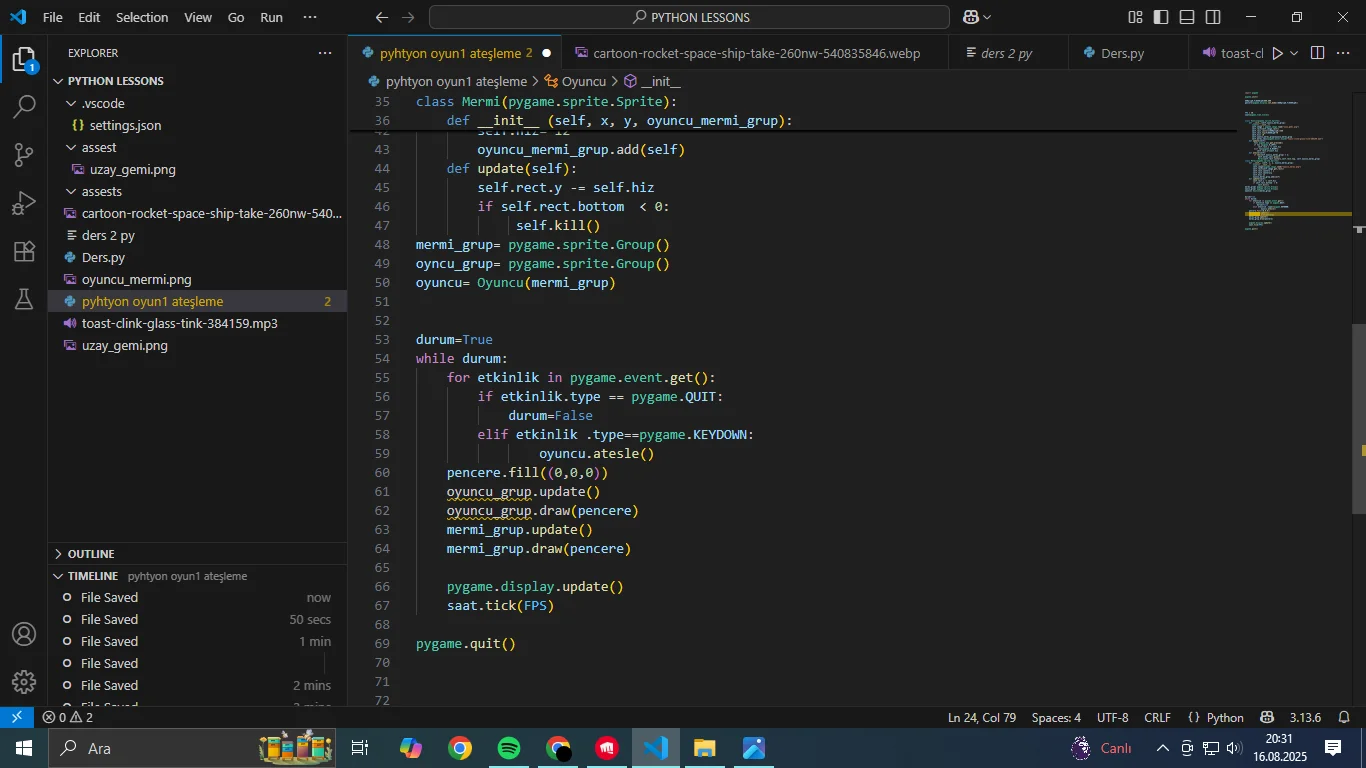Screen dimensions: 1366x768
Task: Open the run options dropdown next to play
Action: coord(1292,52)
